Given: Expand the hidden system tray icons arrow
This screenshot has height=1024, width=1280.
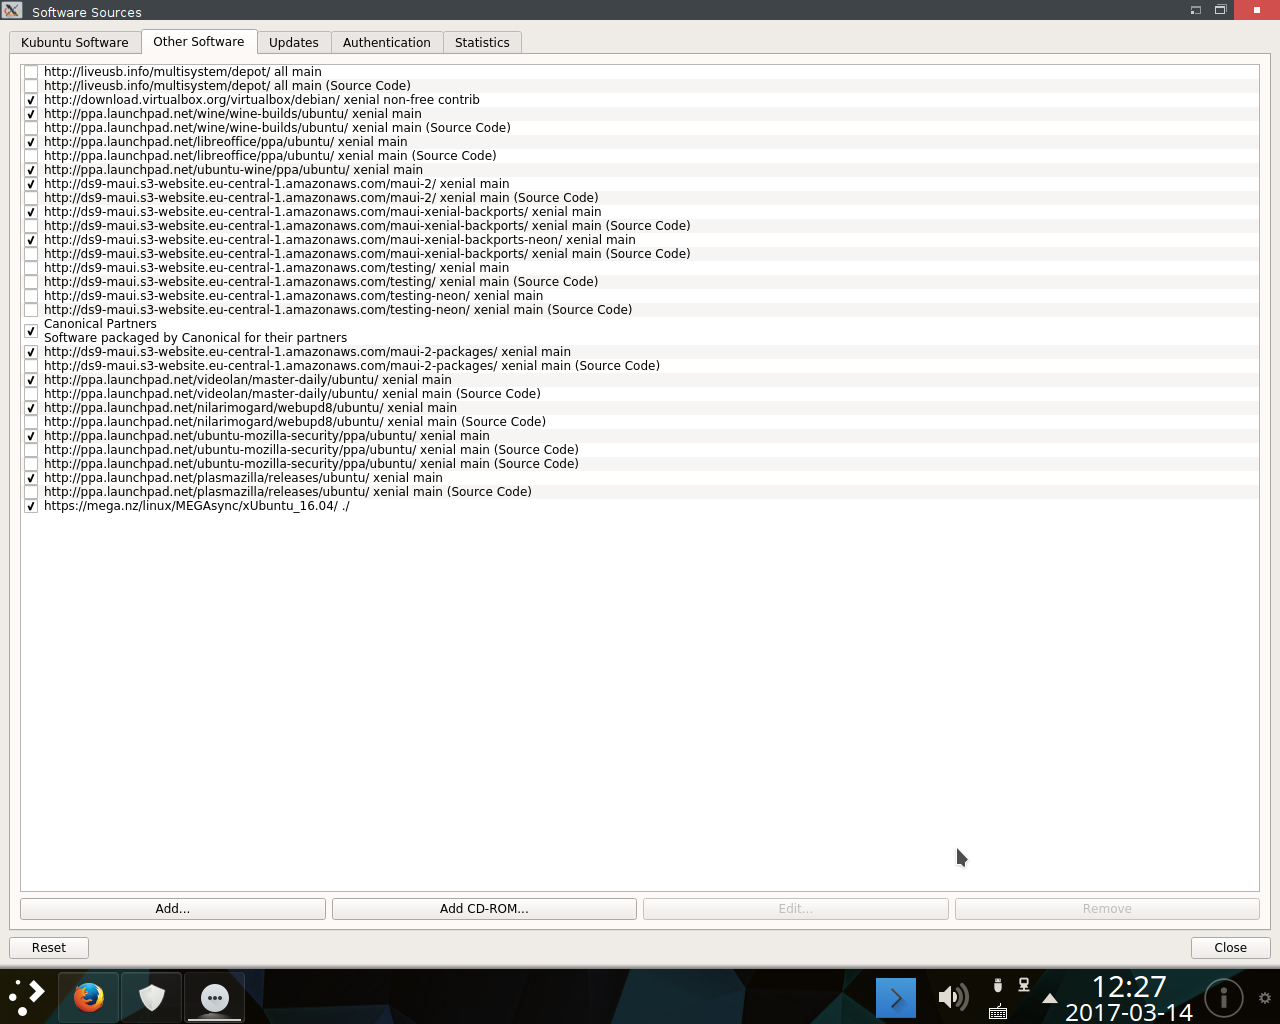Looking at the screenshot, I should (1049, 998).
